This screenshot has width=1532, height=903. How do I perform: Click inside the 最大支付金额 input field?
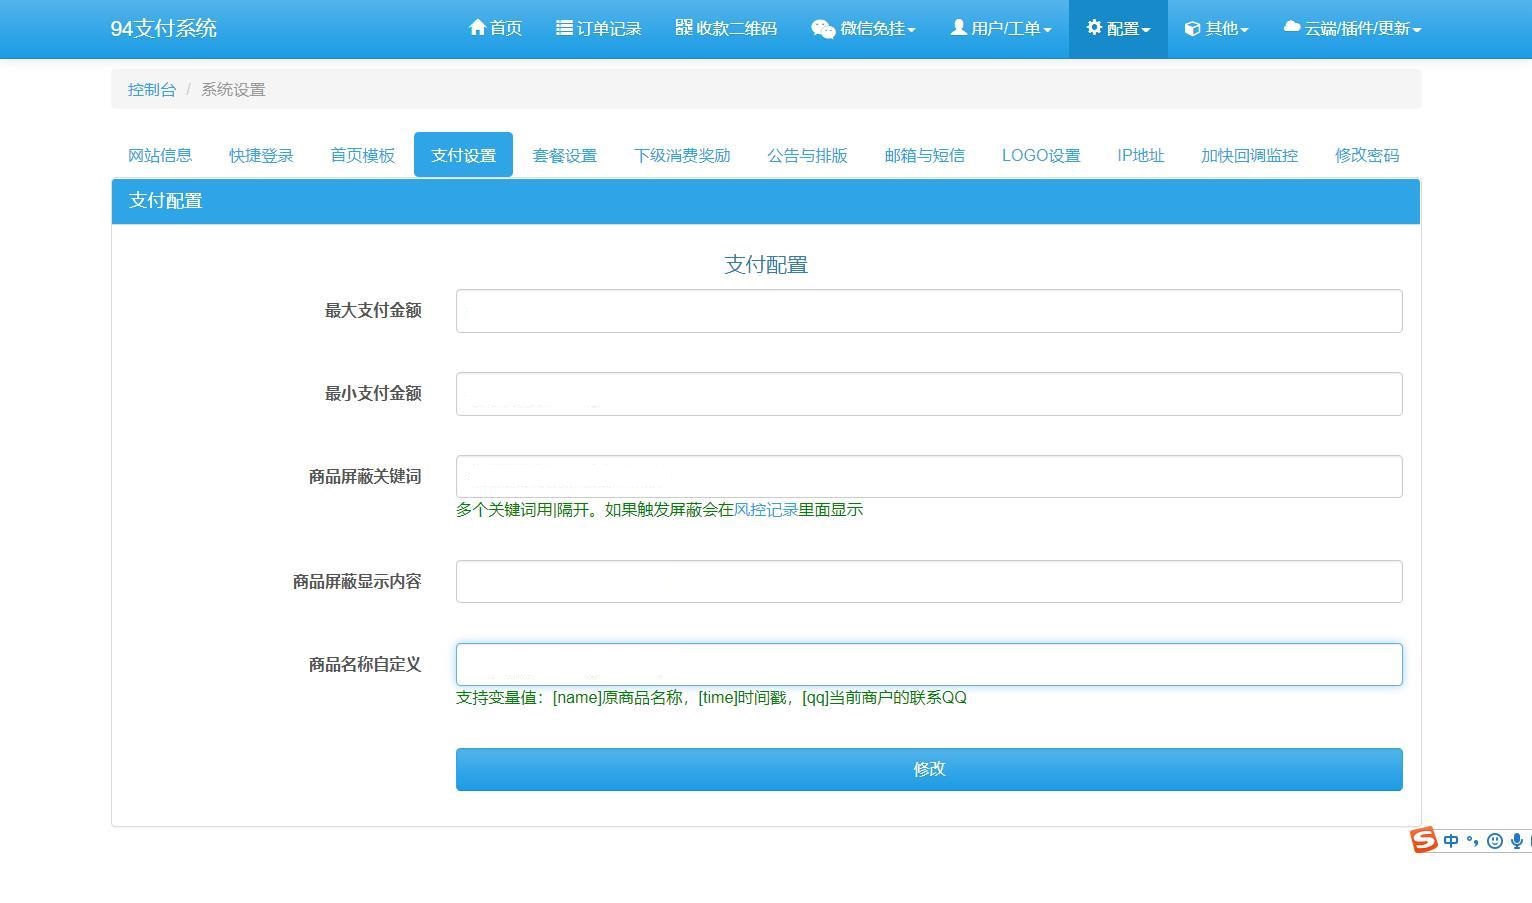click(x=928, y=310)
